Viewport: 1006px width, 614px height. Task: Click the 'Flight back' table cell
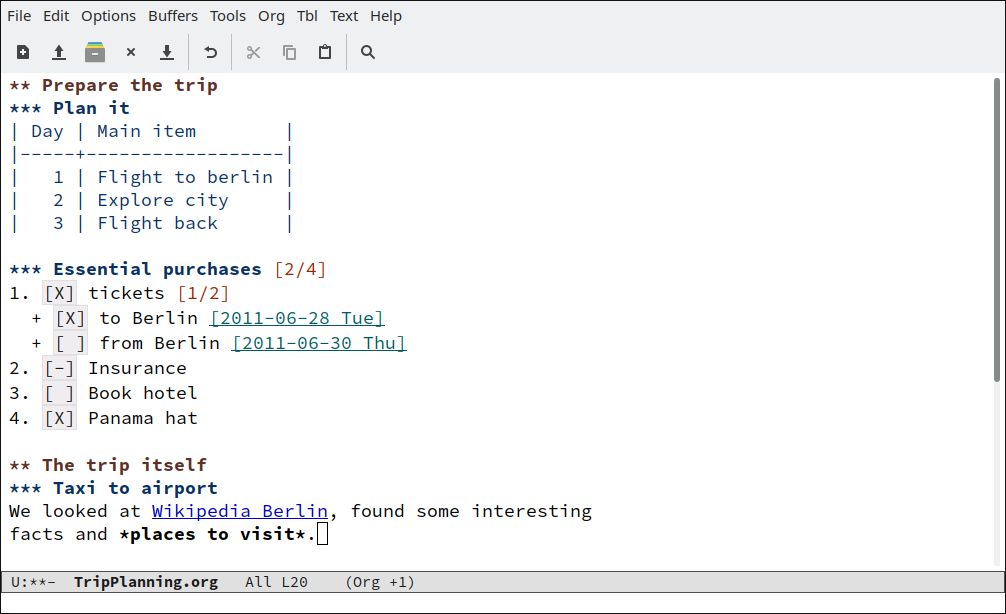pos(157,223)
